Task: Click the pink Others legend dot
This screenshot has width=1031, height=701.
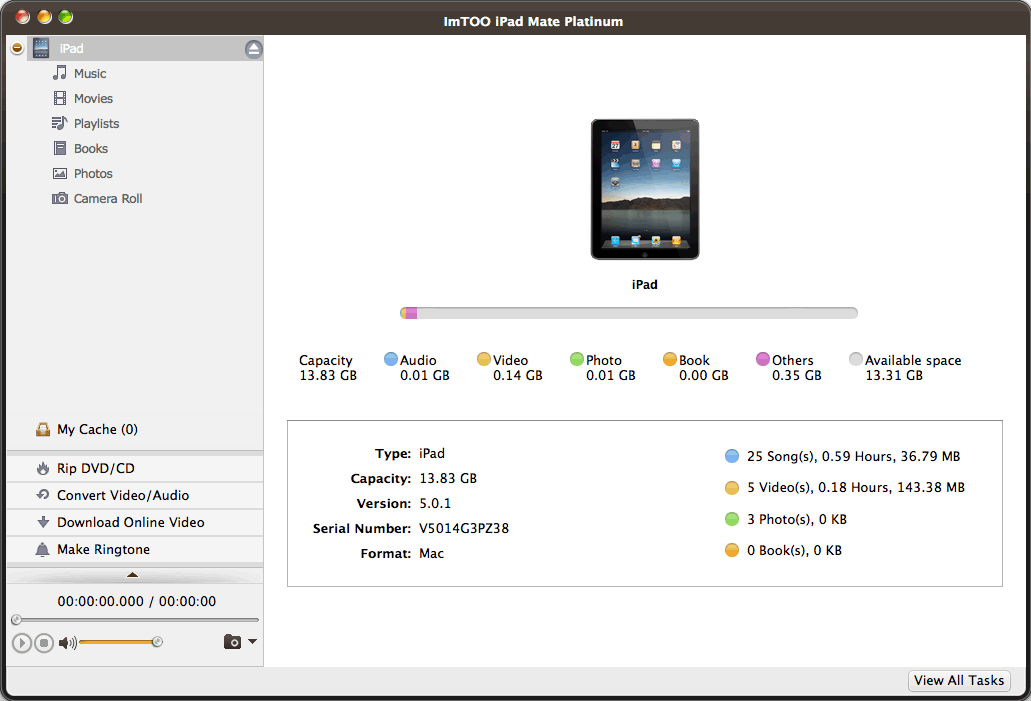Action: pyautogui.click(x=763, y=359)
